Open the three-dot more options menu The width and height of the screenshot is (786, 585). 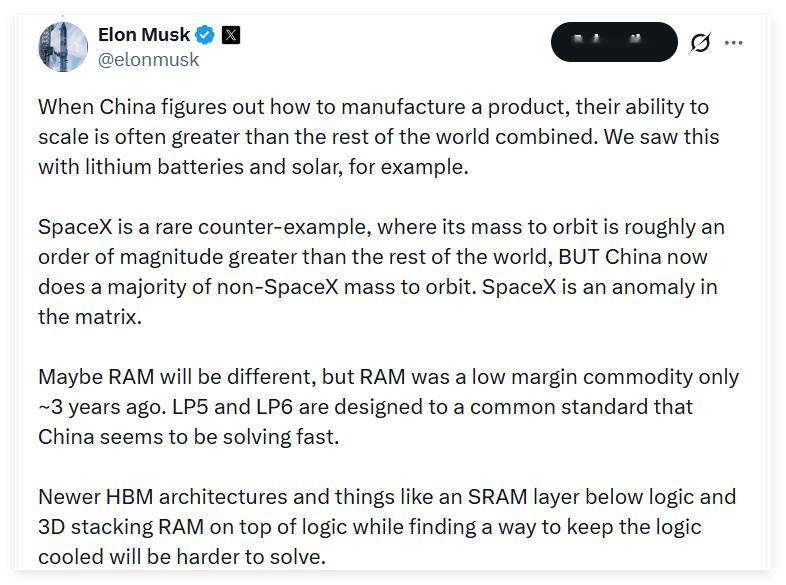coord(733,43)
